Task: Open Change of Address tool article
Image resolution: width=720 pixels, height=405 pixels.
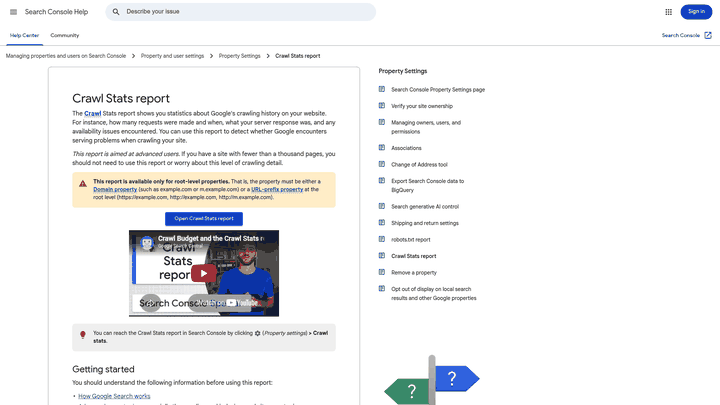Action: [x=419, y=164]
